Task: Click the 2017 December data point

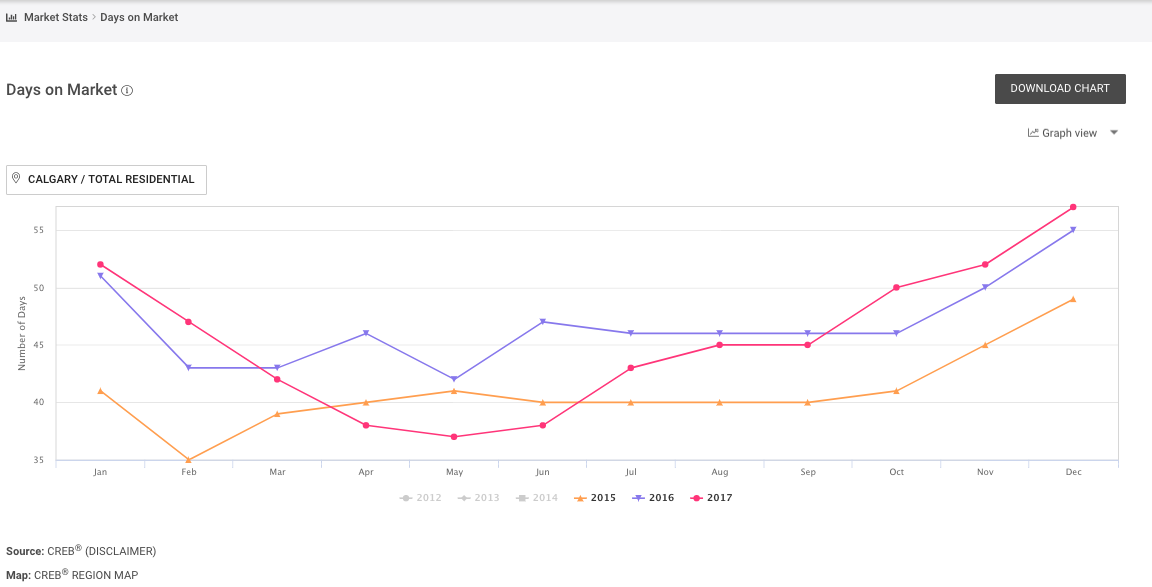Action: click(x=1073, y=207)
